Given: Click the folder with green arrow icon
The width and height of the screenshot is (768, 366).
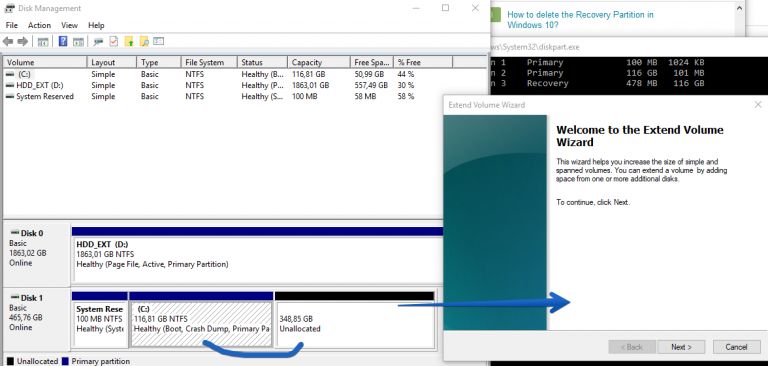Looking at the screenshot, I should (129, 42).
